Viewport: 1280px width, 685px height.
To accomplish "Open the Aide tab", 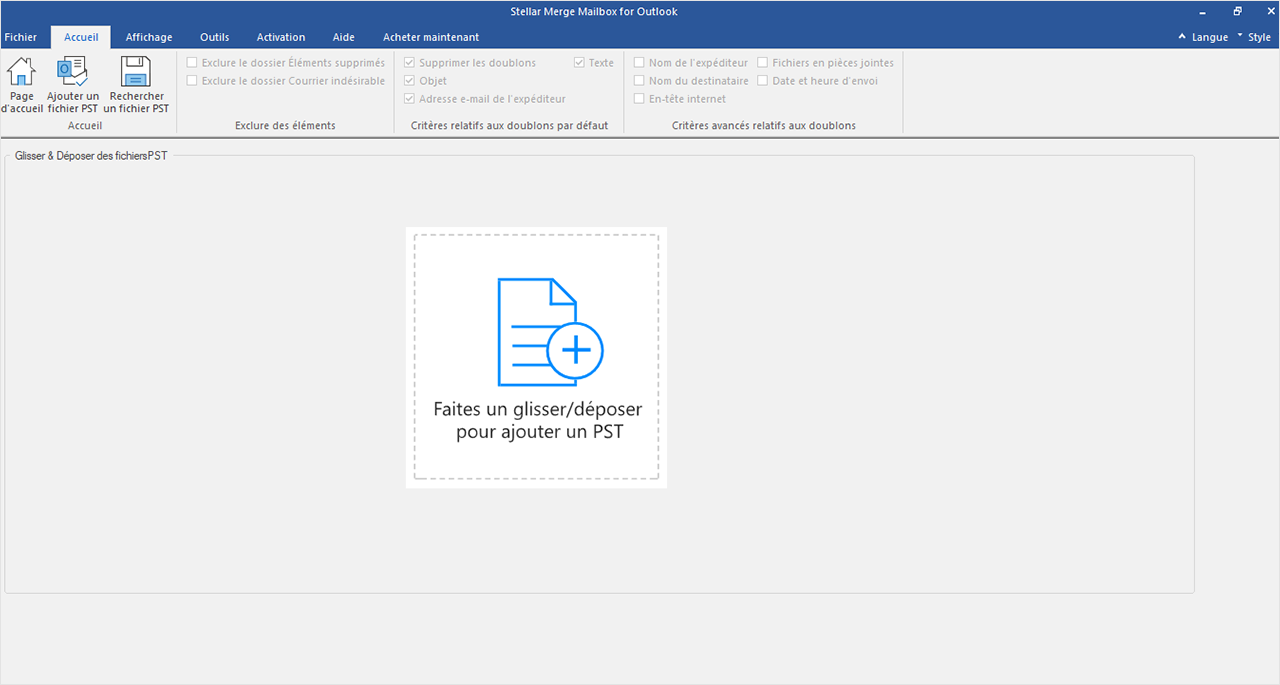I will click(x=344, y=37).
